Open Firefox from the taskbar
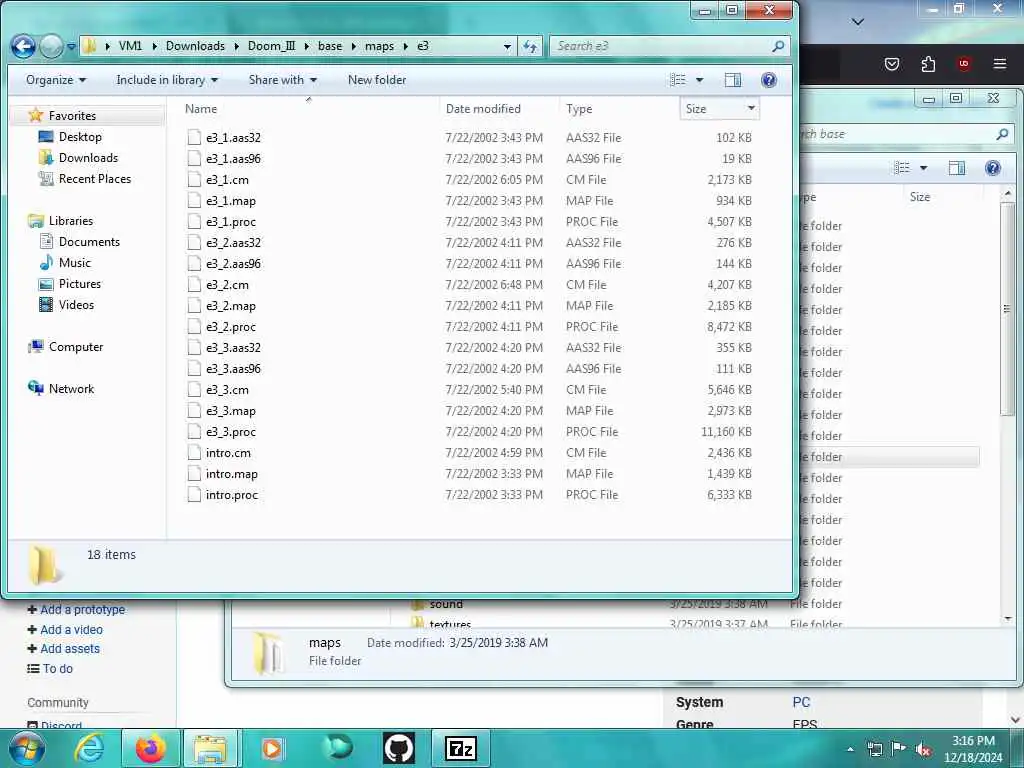 [150, 748]
